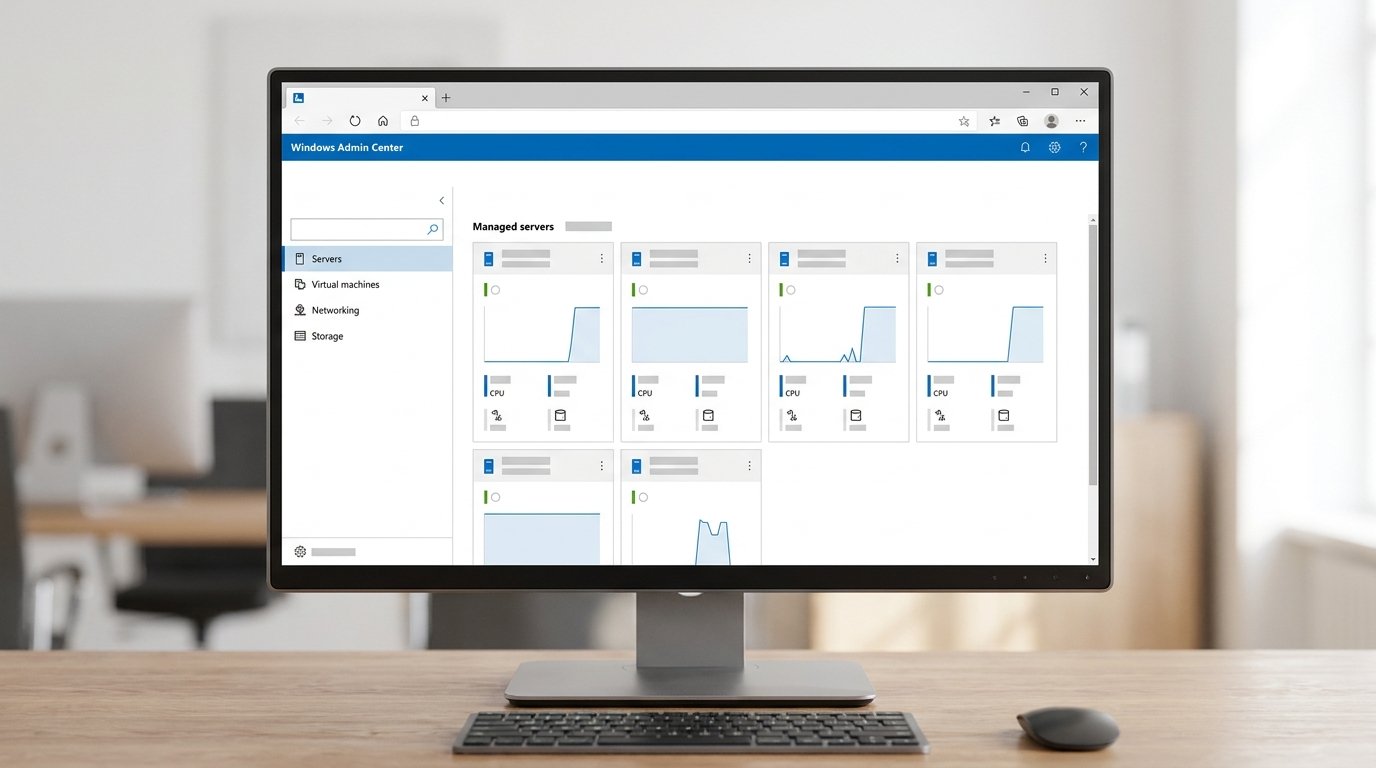
Task: Click the Windows Admin Center title link
Action: pos(347,147)
